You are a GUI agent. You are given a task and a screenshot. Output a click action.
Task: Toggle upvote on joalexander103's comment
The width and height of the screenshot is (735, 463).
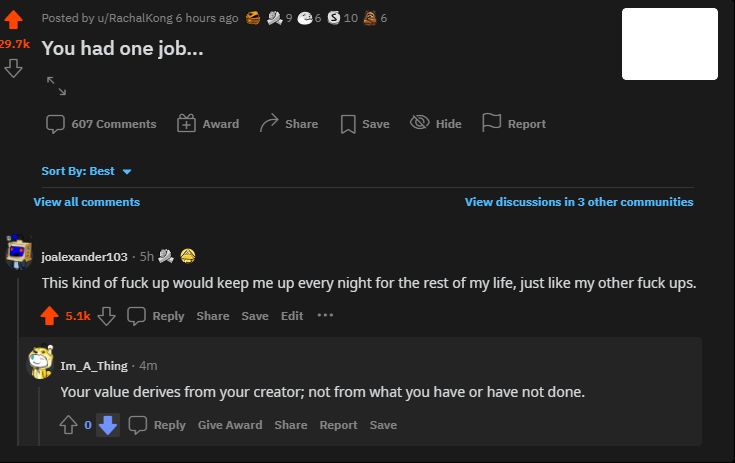click(49, 316)
